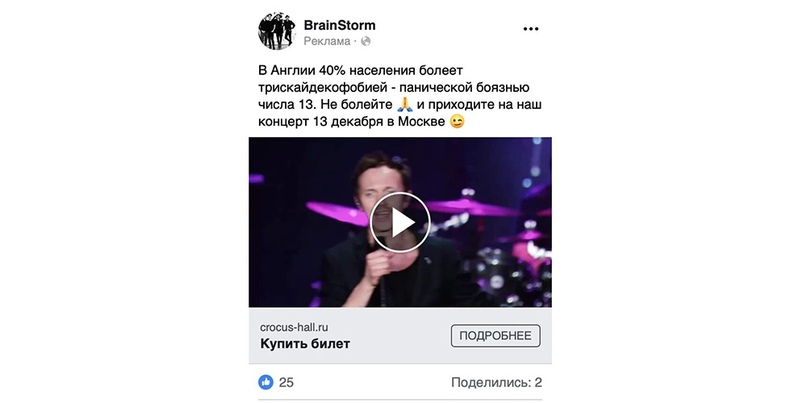Open the crocus-hall.ru link

[294, 327]
